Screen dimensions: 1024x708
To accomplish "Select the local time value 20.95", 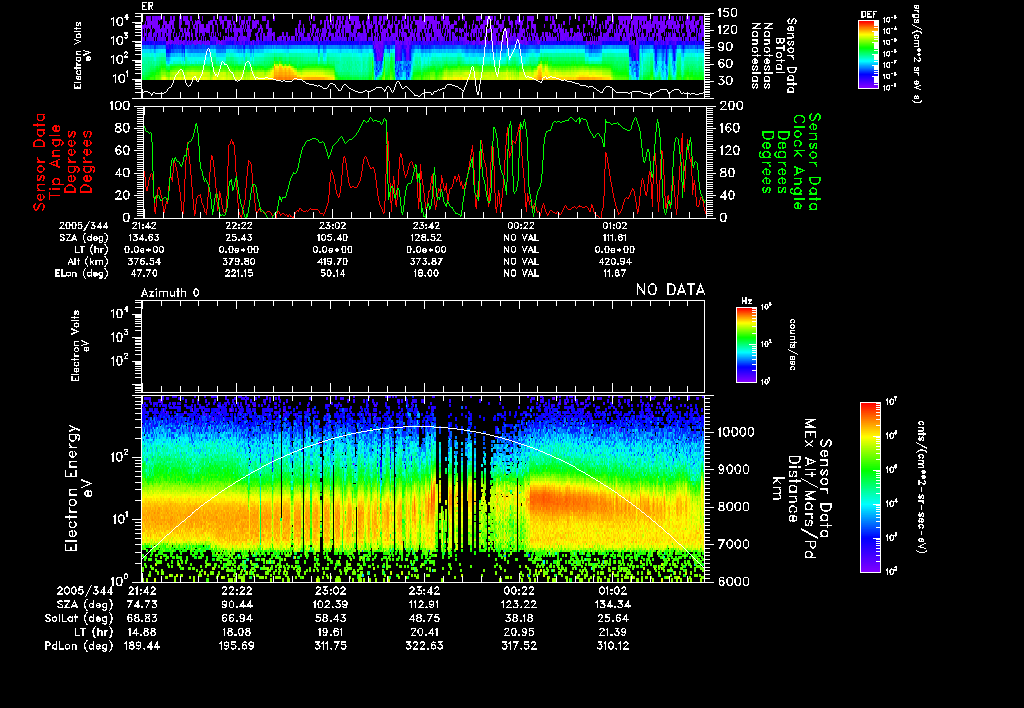I will (x=519, y=632).
